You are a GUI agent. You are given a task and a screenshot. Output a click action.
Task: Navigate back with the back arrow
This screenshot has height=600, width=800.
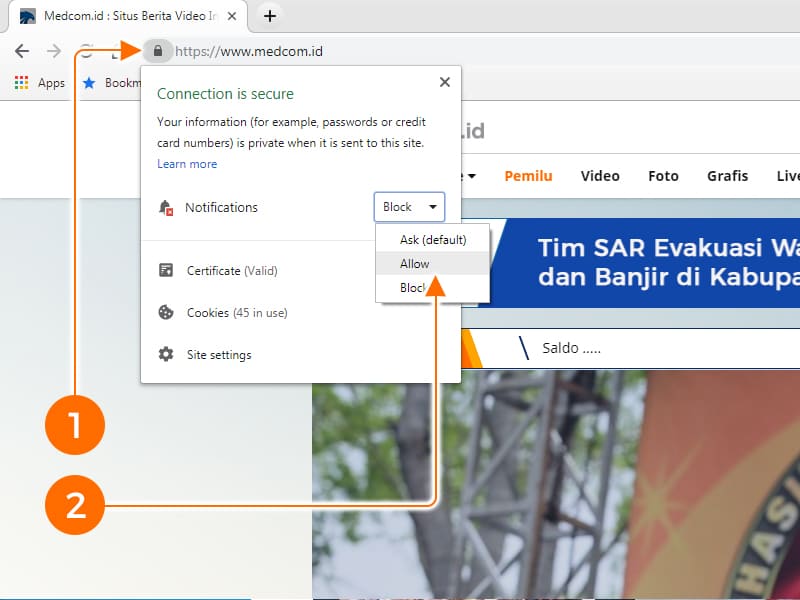pos(22,50)
